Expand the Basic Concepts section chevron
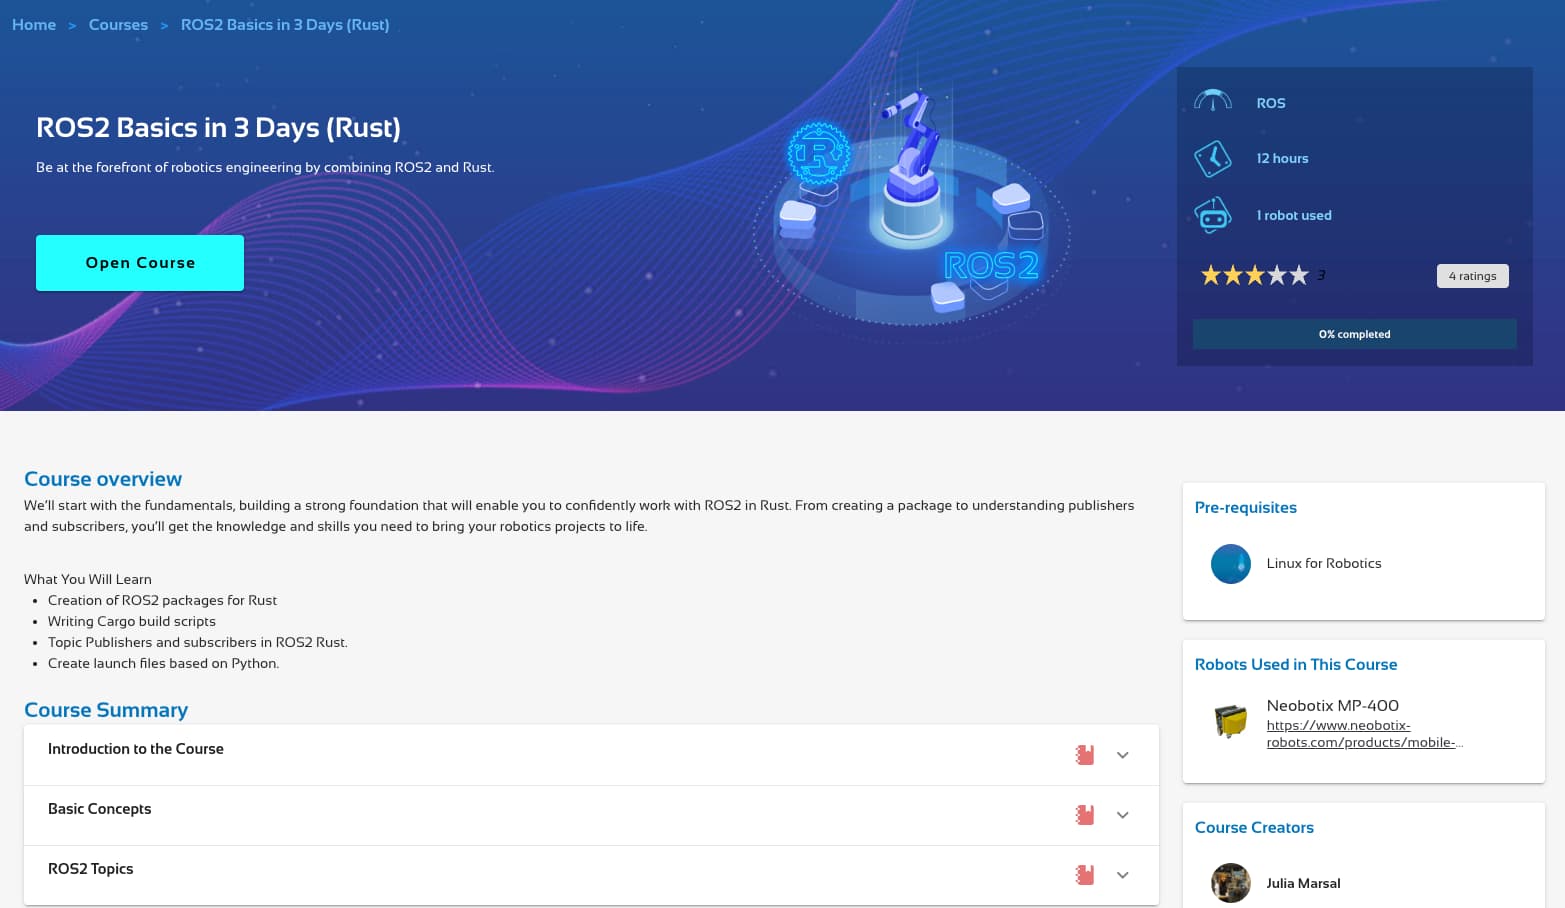The image size is (1565, 908). click(1123, 815)
